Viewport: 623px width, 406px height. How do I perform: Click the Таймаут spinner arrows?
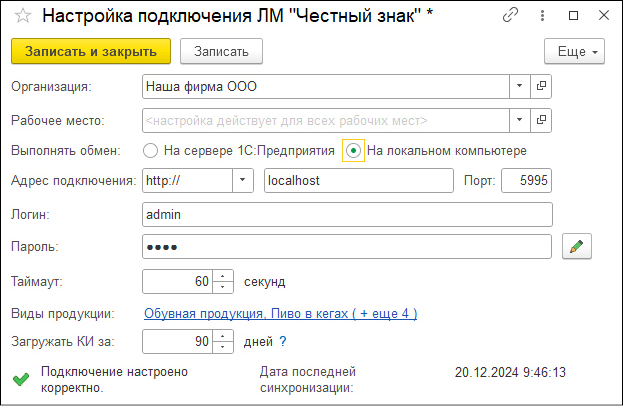click(224, 281)
